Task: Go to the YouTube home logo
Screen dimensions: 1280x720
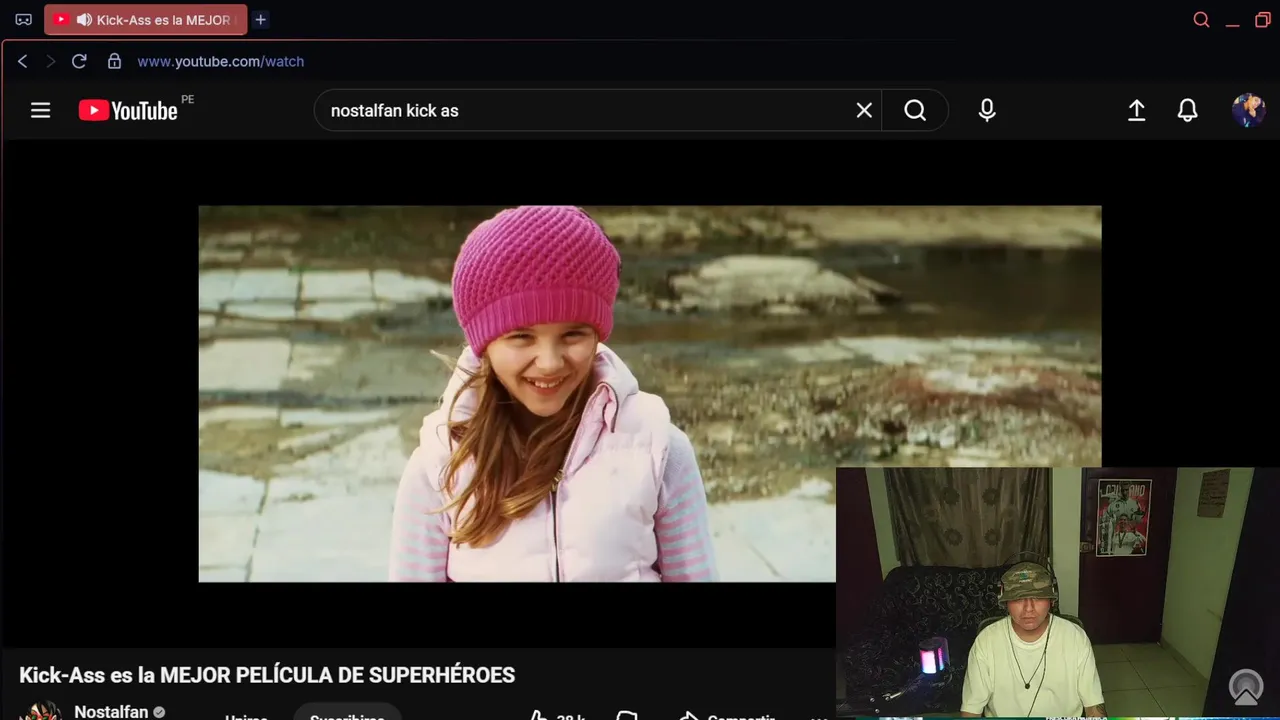Action: (128, 110)
